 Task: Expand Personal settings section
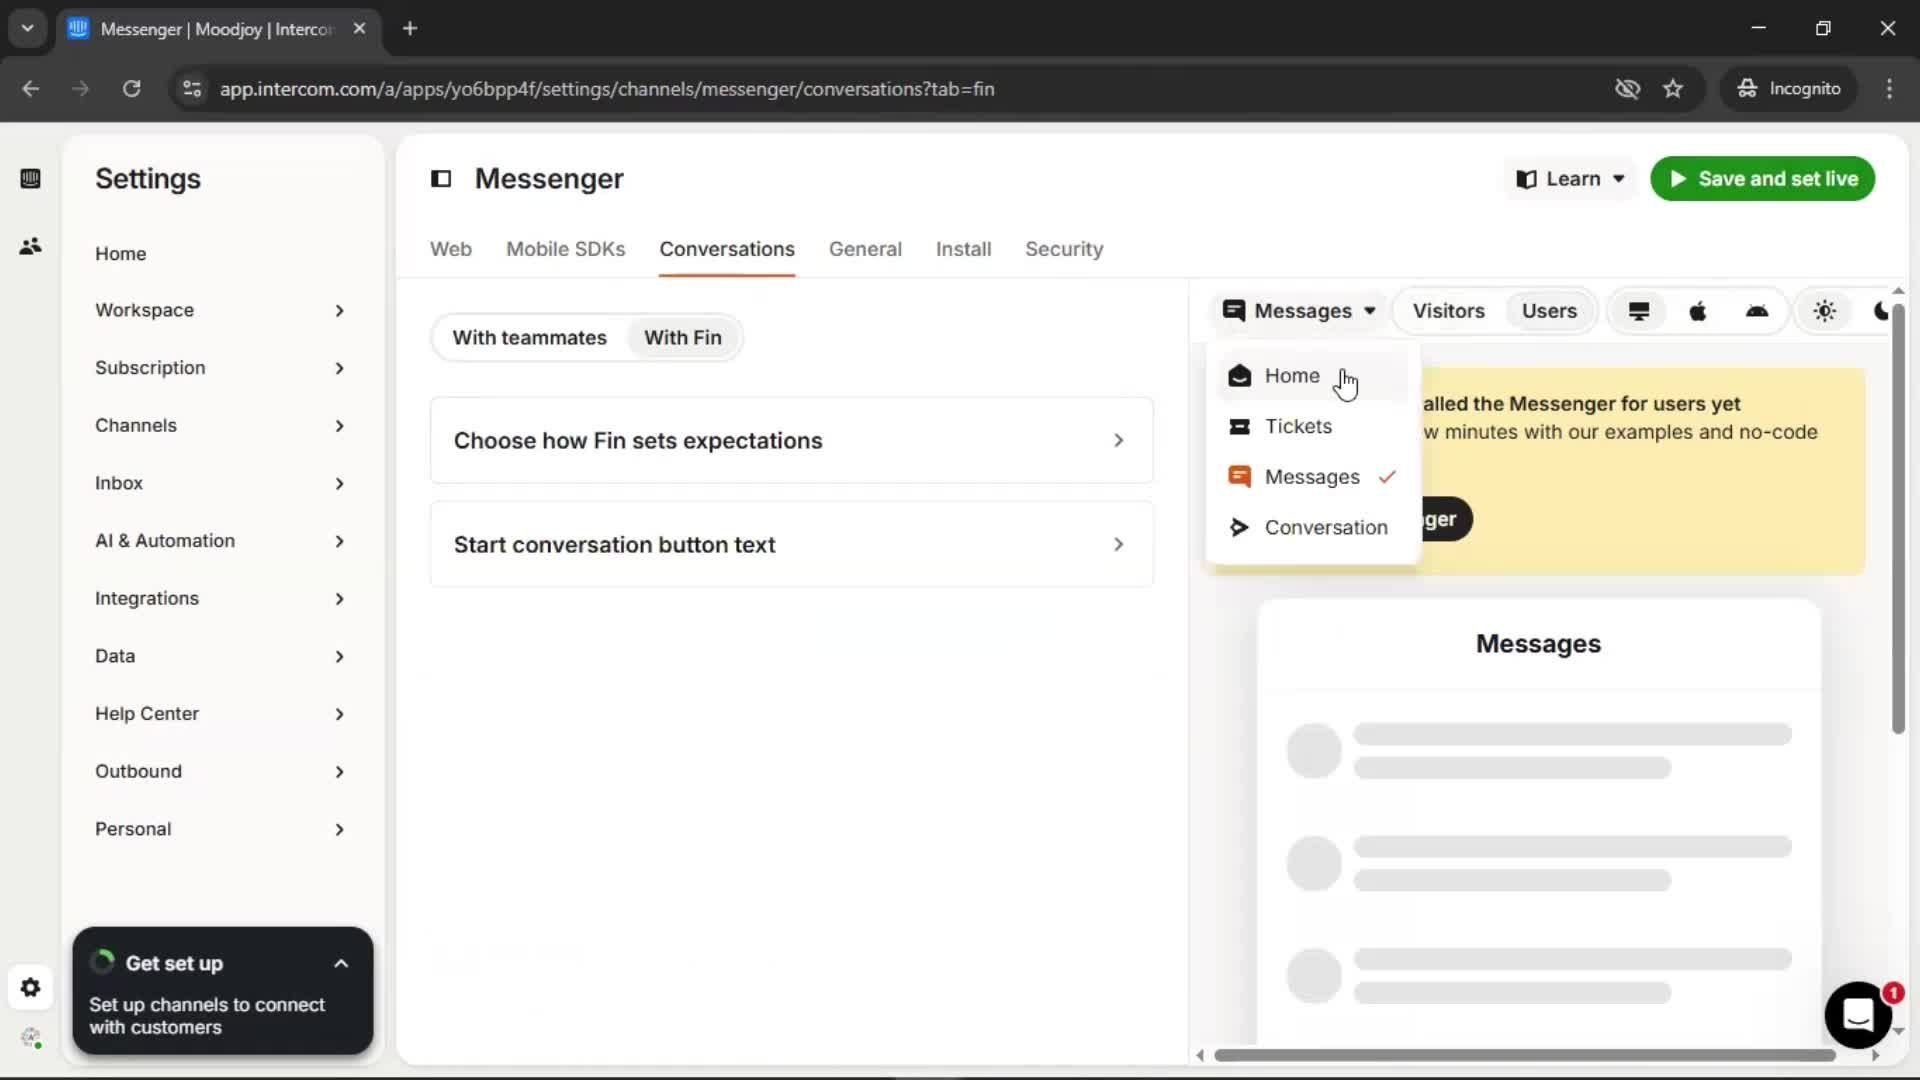pyautogui.click(x=221, y=829)
